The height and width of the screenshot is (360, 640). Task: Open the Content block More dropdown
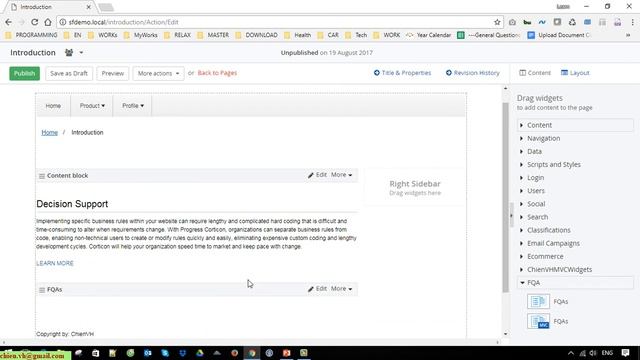pyautogui.click(x=342, y=175)
